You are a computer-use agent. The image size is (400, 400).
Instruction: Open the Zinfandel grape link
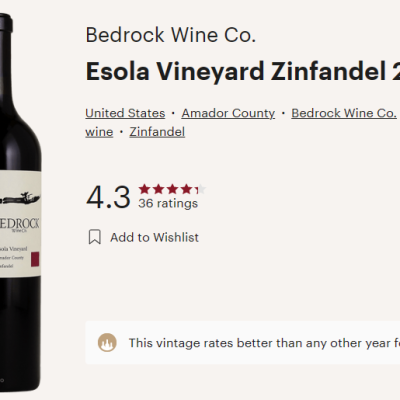click(x=157, y=132)
